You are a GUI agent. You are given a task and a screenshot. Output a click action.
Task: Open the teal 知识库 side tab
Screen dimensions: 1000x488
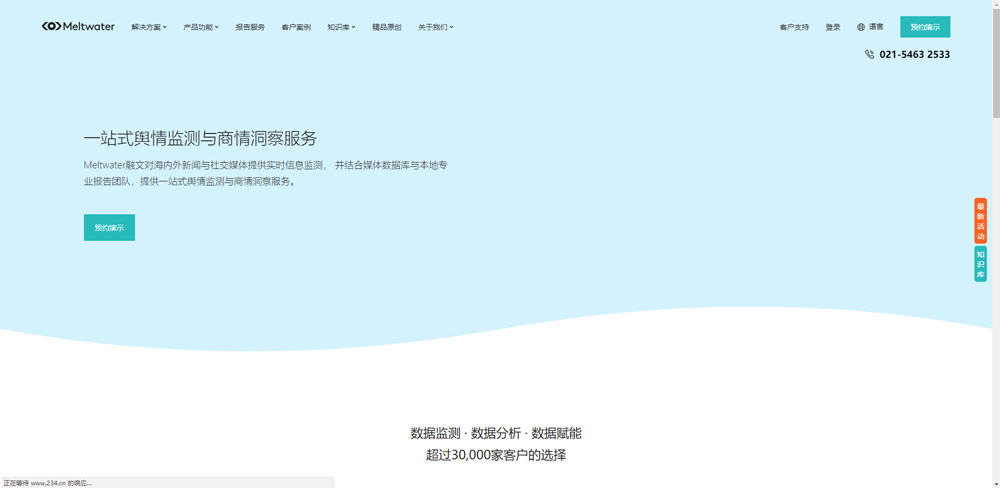980,264
